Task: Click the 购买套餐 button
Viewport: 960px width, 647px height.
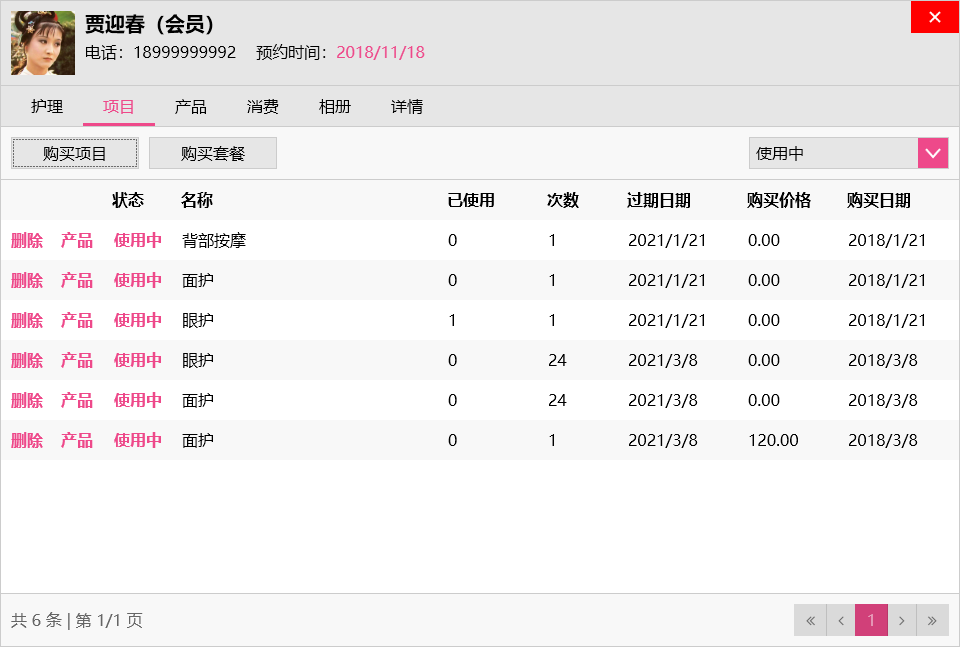Action: point(213,153)
